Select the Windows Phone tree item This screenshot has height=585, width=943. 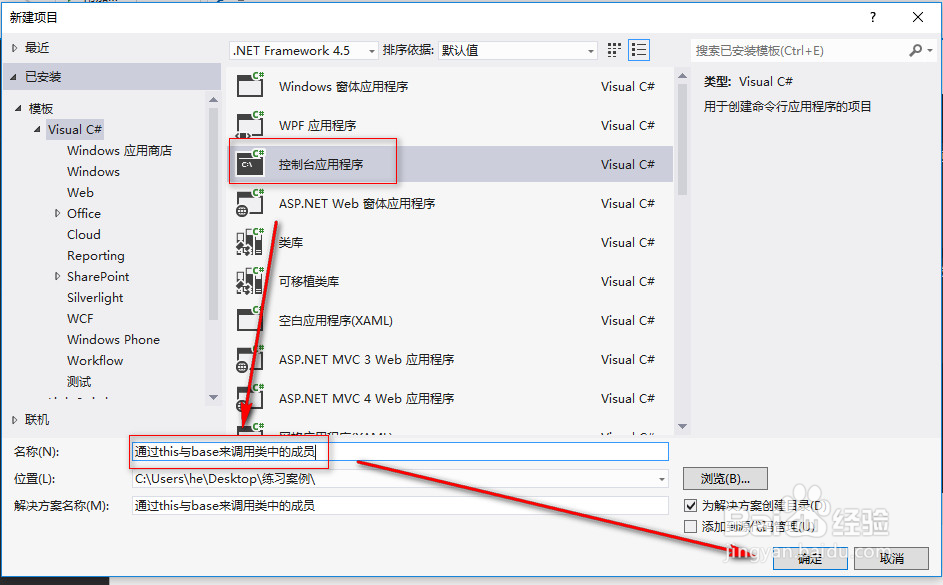click(x=113, y=340)
